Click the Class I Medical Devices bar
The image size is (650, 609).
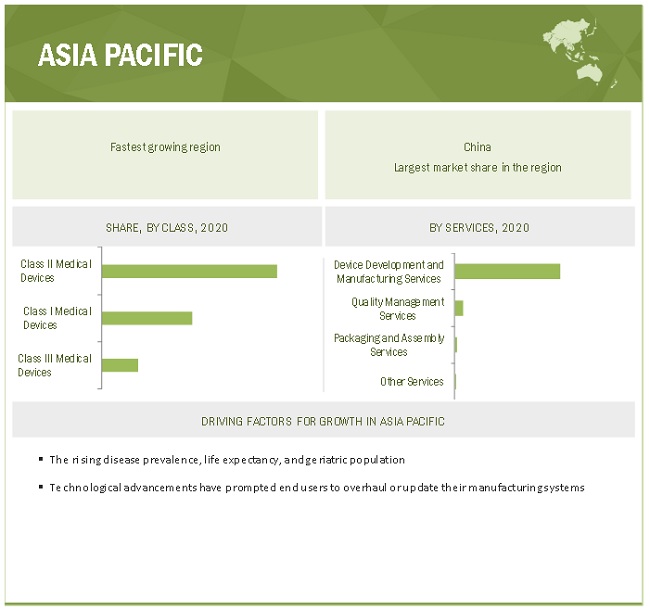coord(147,318)
